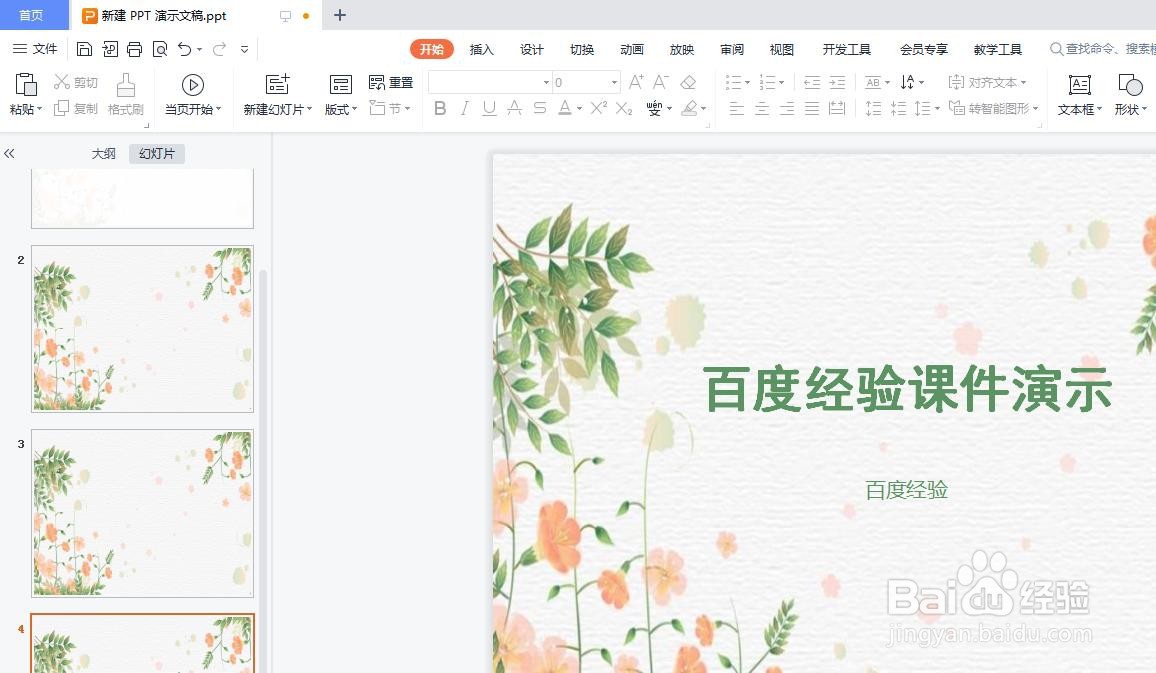
Task: Expand numbered list options
Action: click(x=781, y=83)
